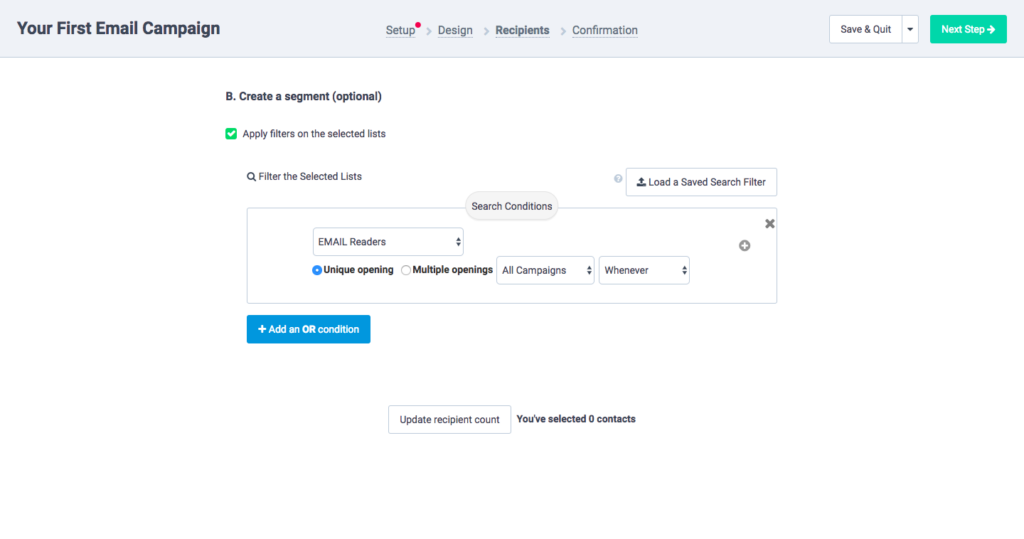Click the Save & Quit button

coord(865,30)
